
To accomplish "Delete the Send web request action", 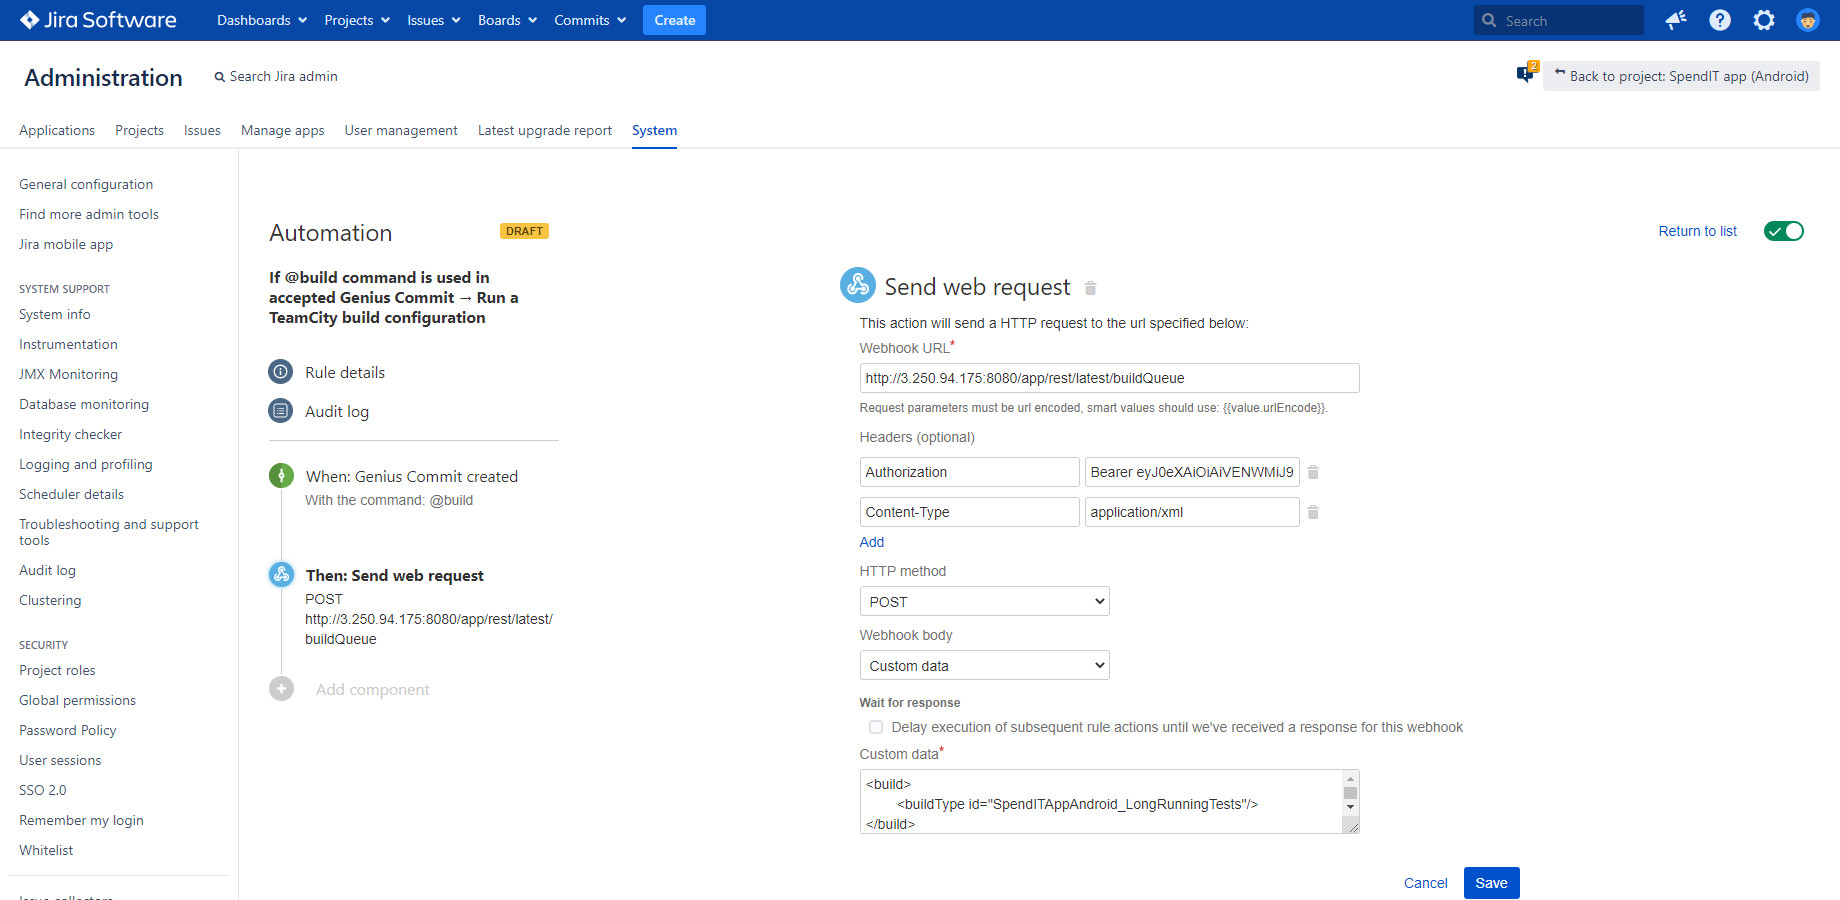I will (x=1091, y=288).
